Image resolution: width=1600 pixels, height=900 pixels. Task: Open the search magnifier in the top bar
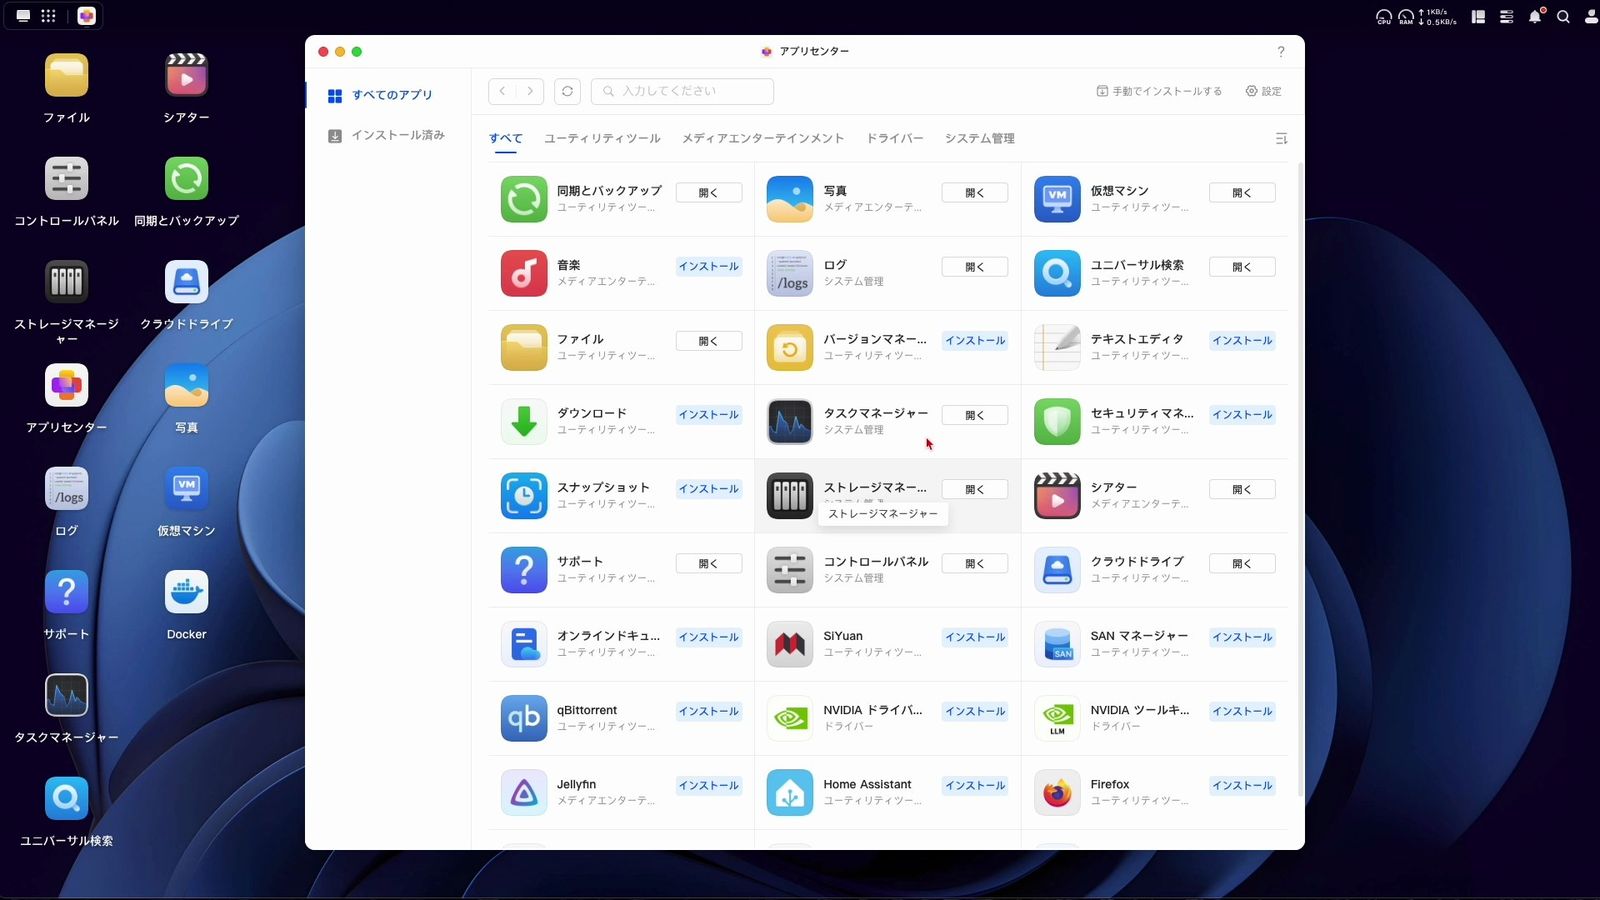pyautogui.click(x=1563, y=16)
